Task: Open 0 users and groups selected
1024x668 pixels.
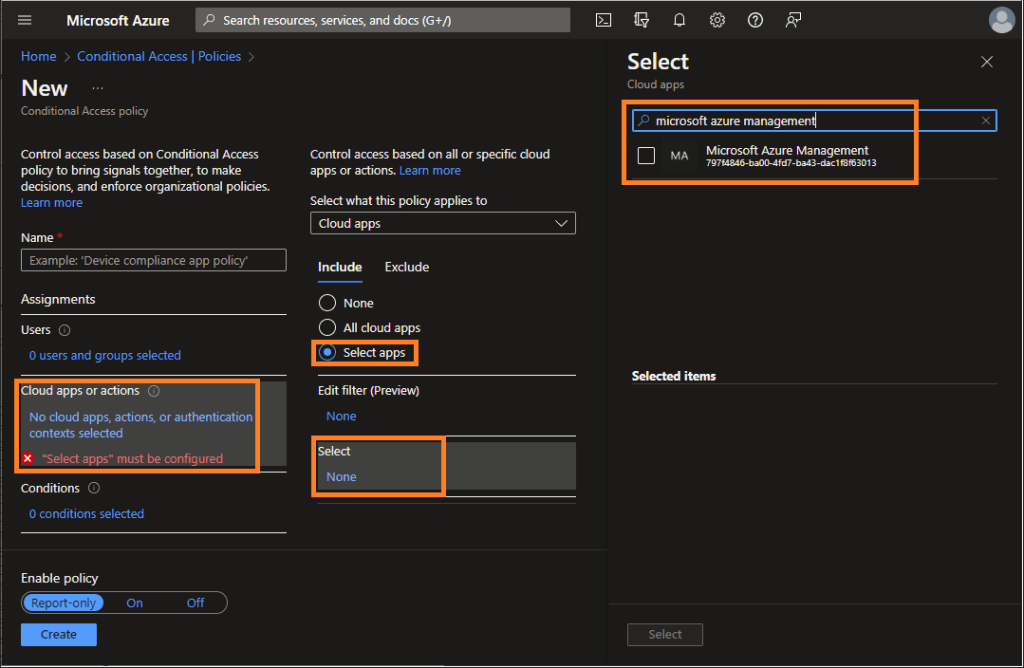Action: [104, 356]
